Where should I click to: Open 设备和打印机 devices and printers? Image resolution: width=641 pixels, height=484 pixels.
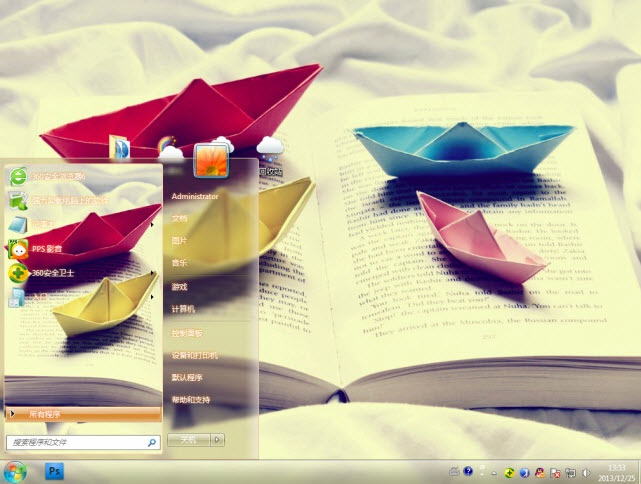[195, 355]
